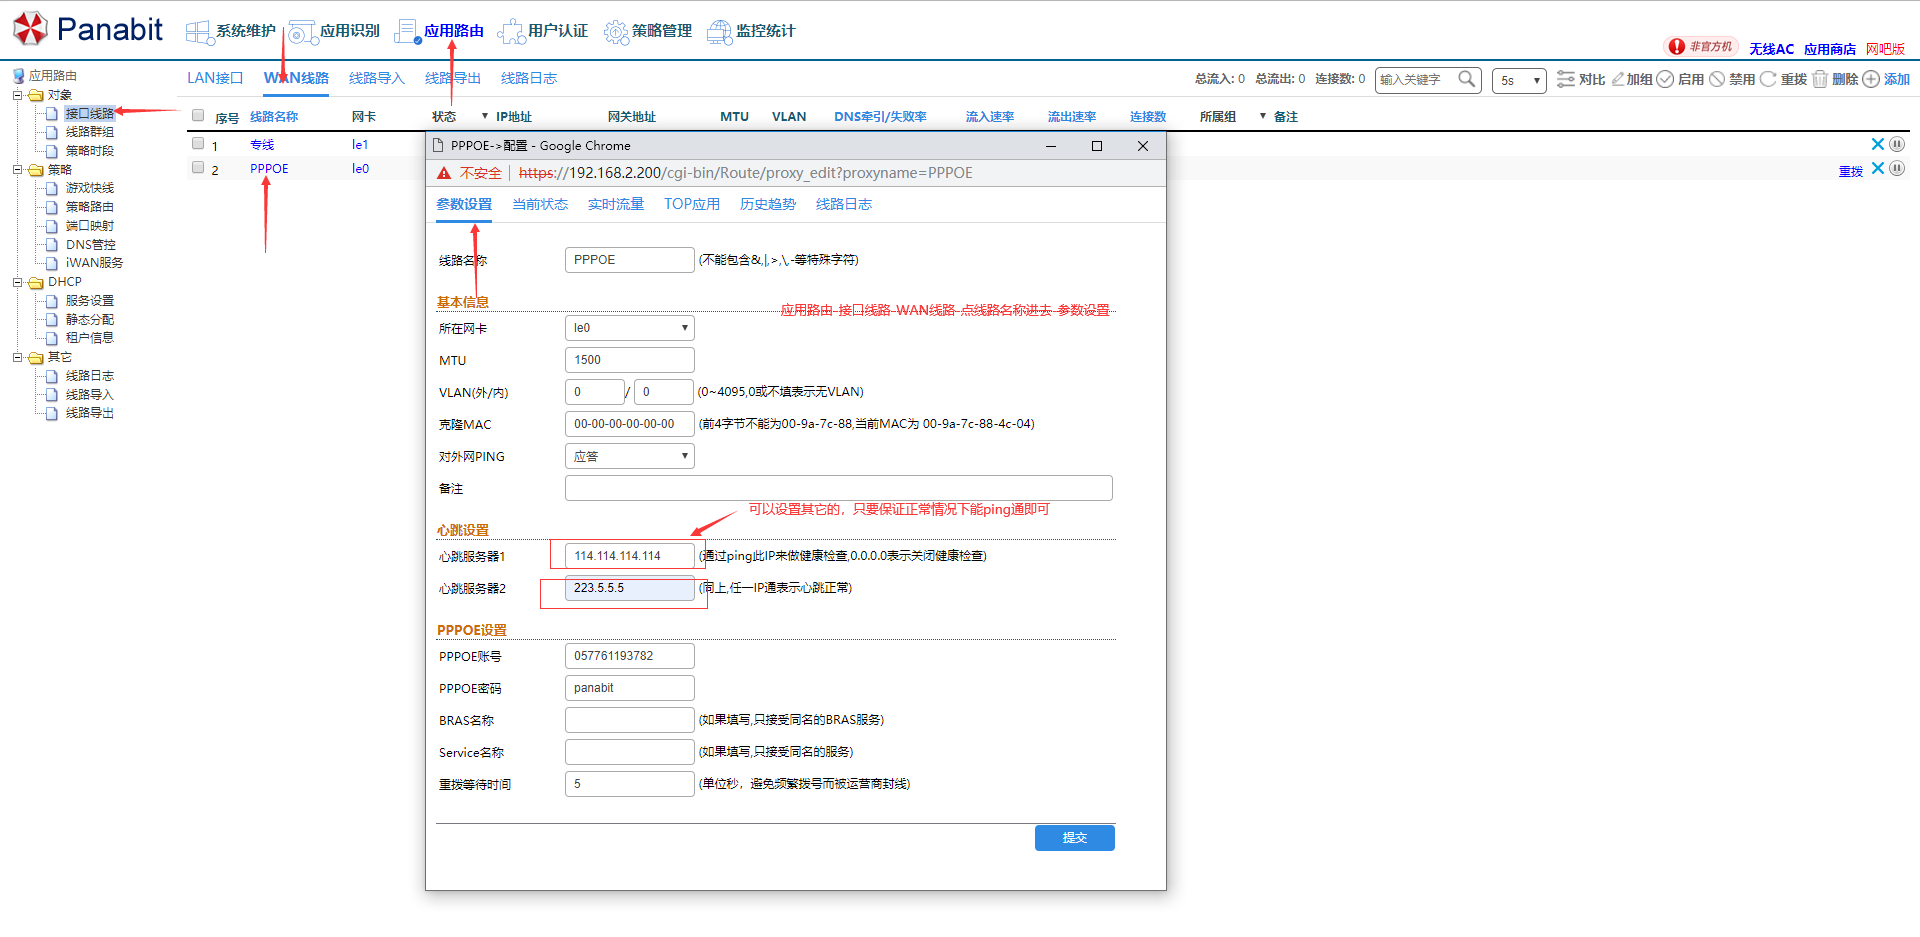Open 监控统计 top menu

pos(751,31)
